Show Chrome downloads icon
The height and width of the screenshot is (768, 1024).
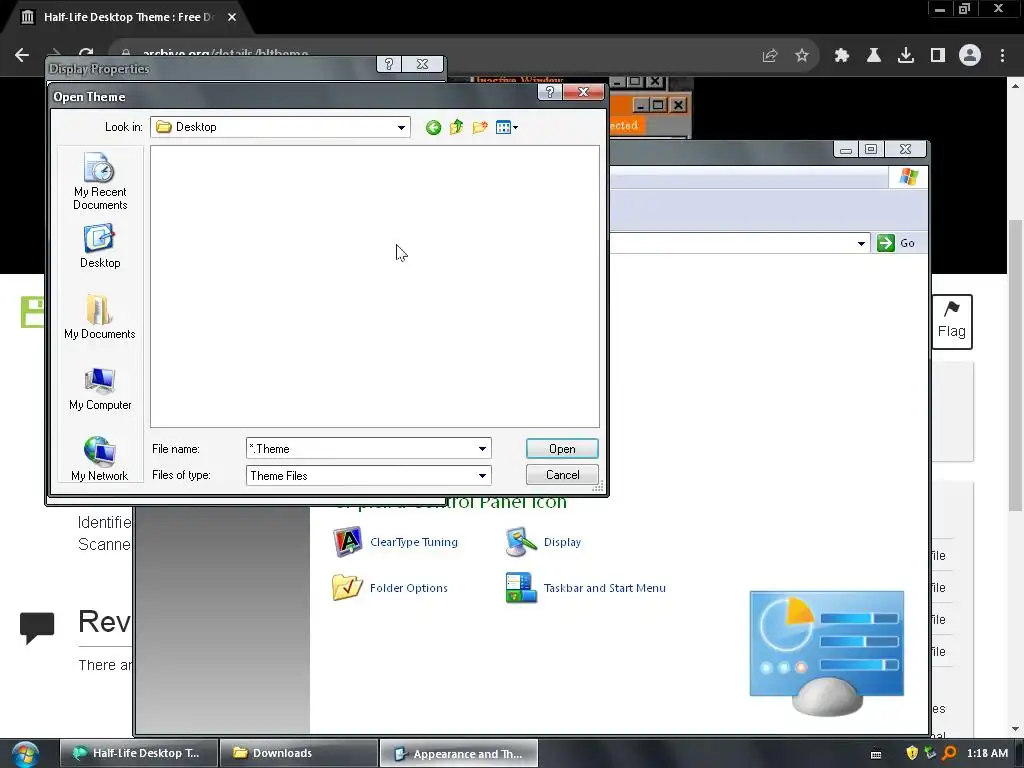[906, 56]
